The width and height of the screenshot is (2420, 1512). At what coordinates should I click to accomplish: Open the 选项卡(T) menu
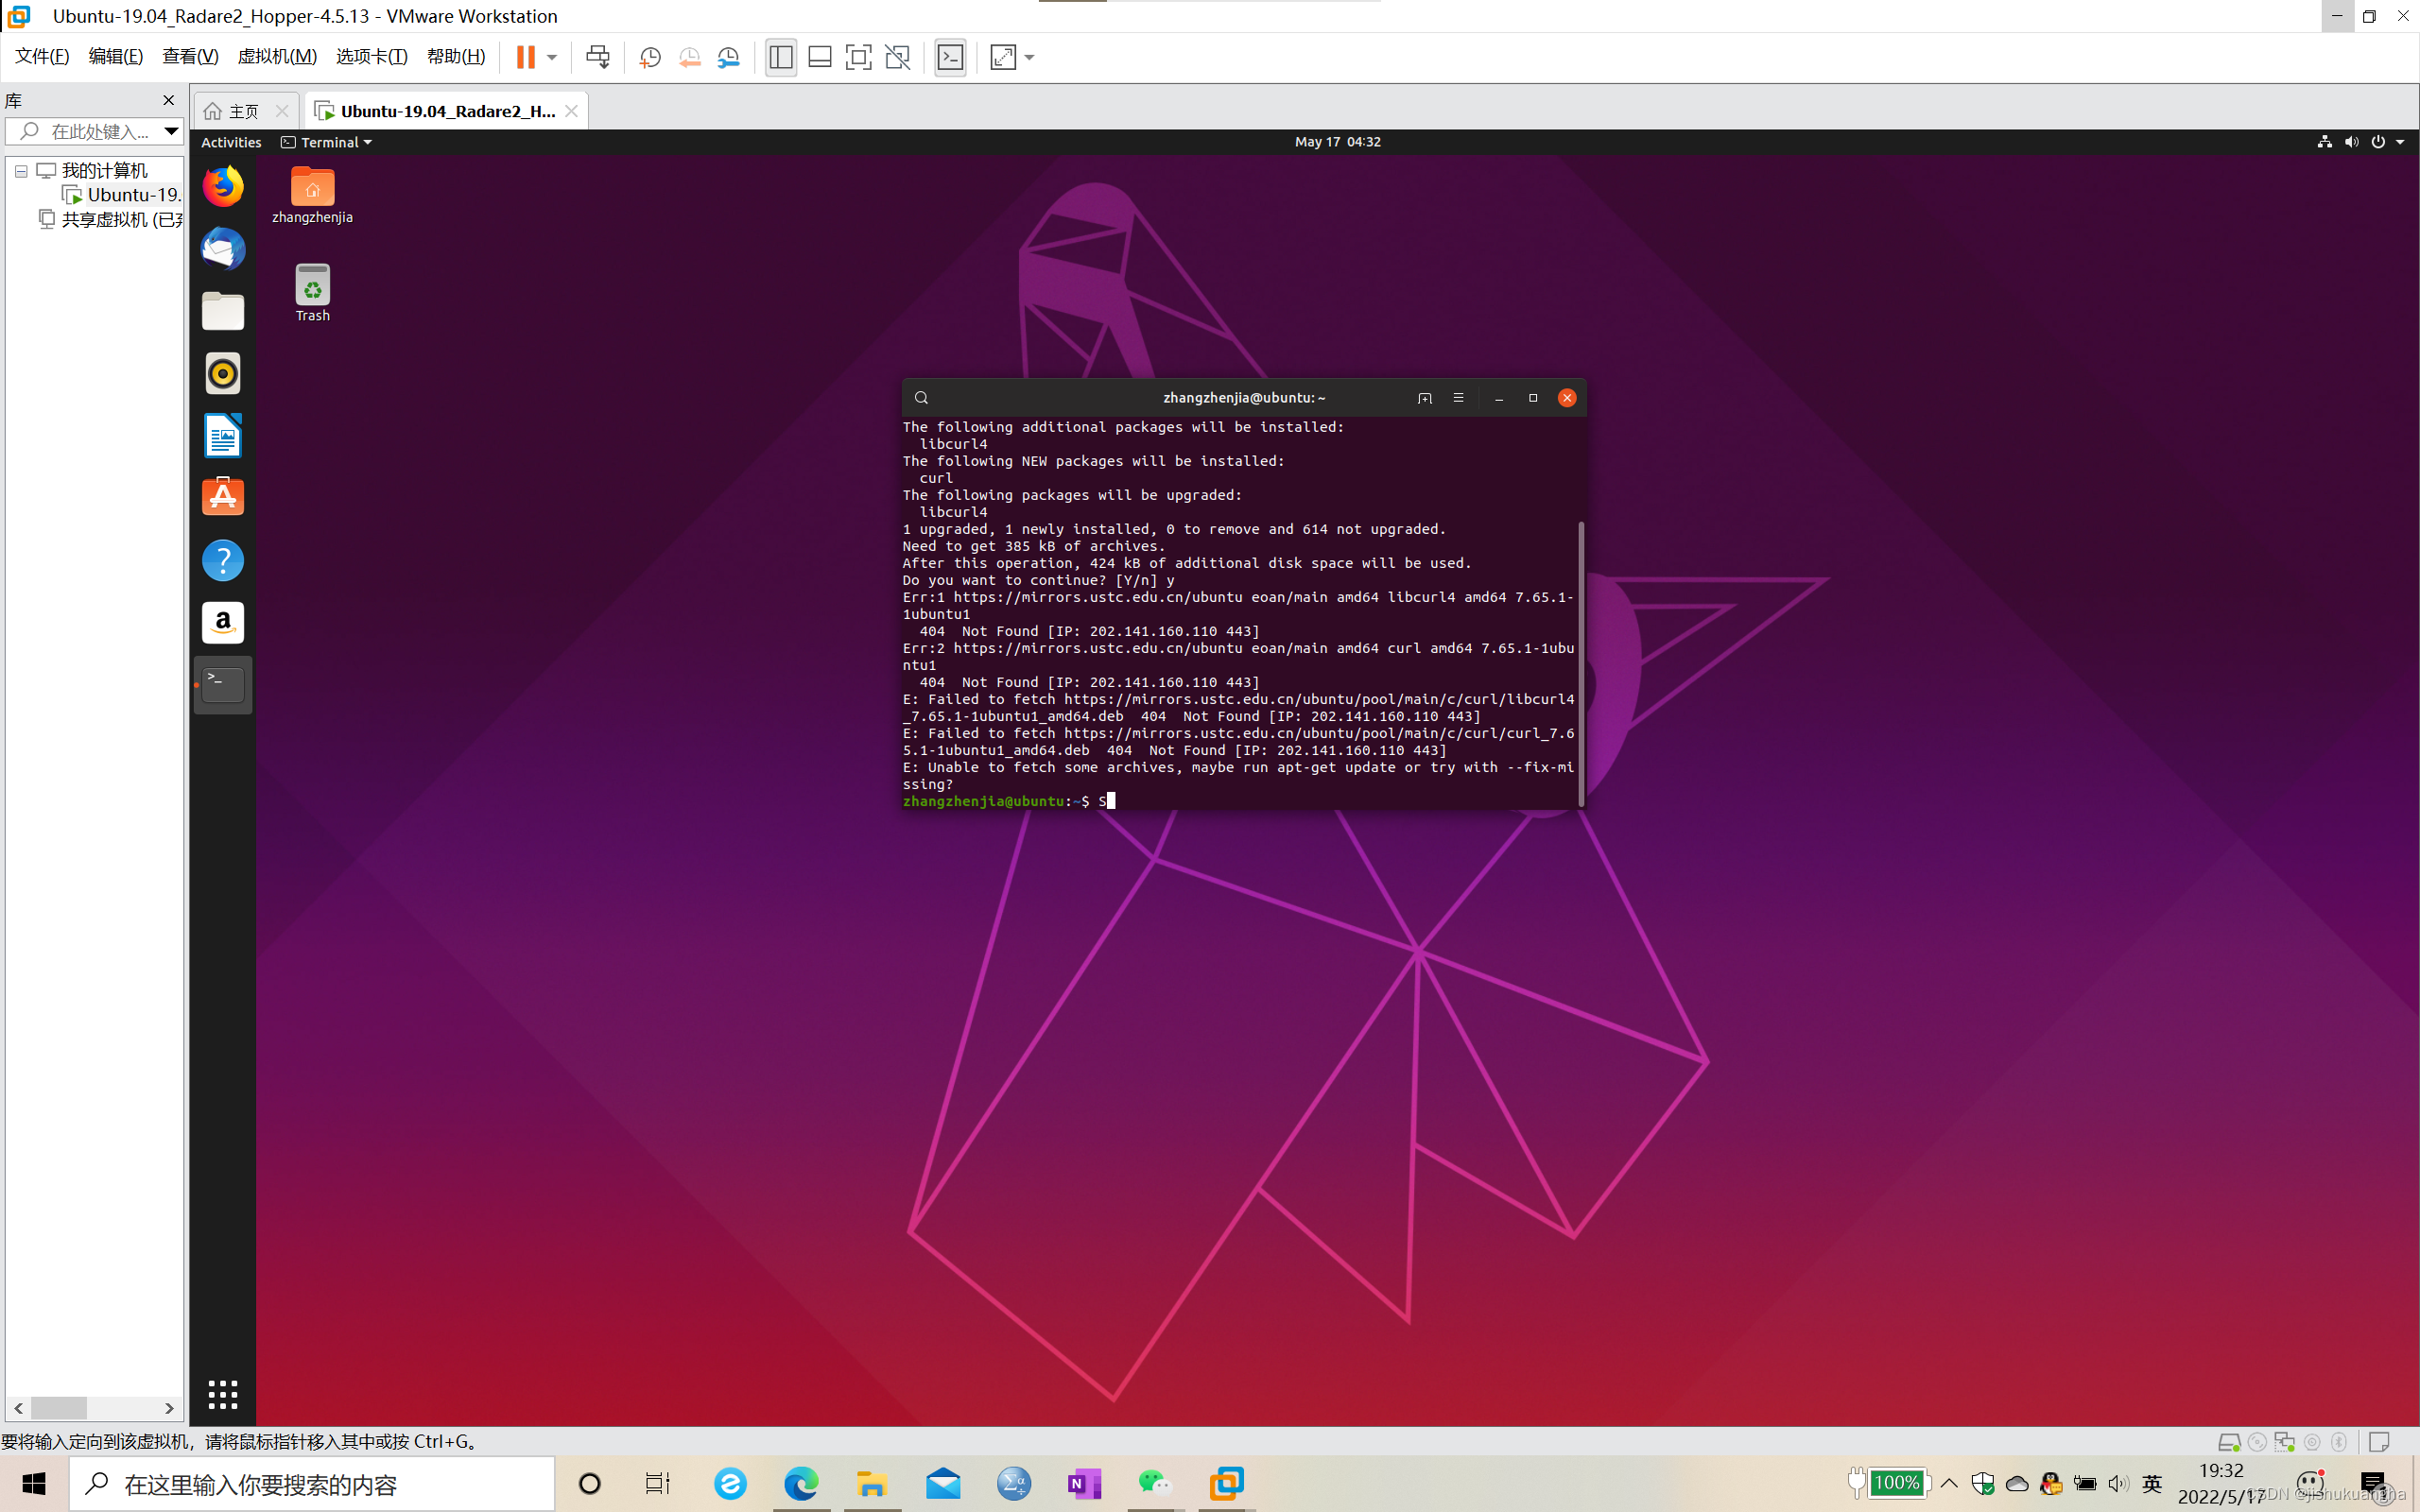[x=372, y=56]
